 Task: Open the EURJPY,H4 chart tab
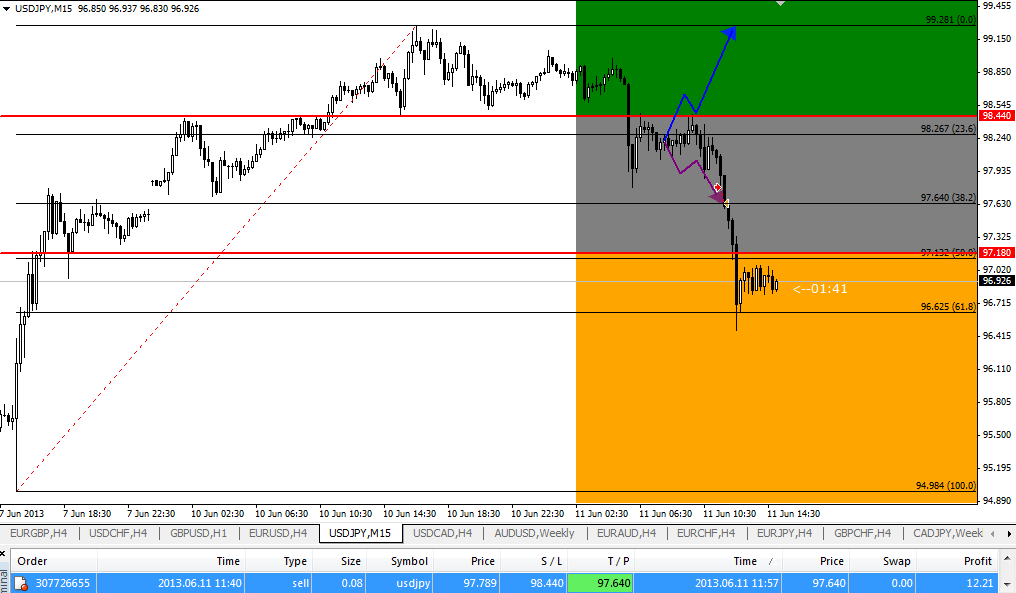tap(784, 533)
